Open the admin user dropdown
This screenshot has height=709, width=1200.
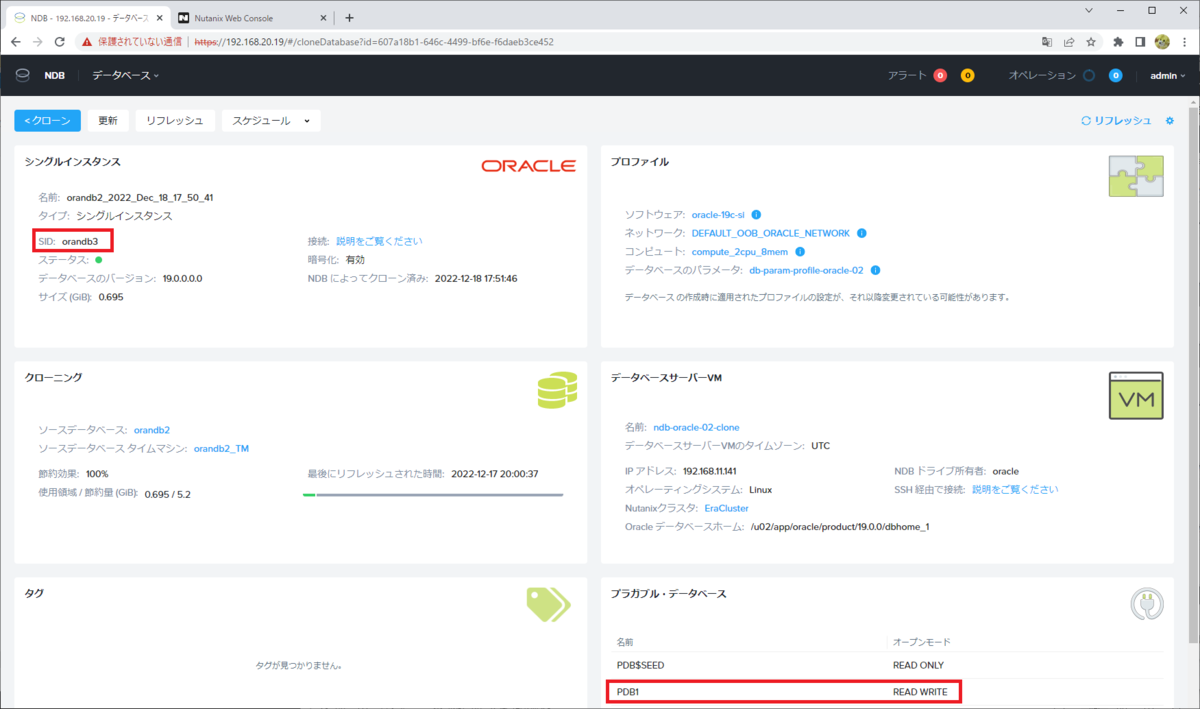click(x=1167, y=75)
